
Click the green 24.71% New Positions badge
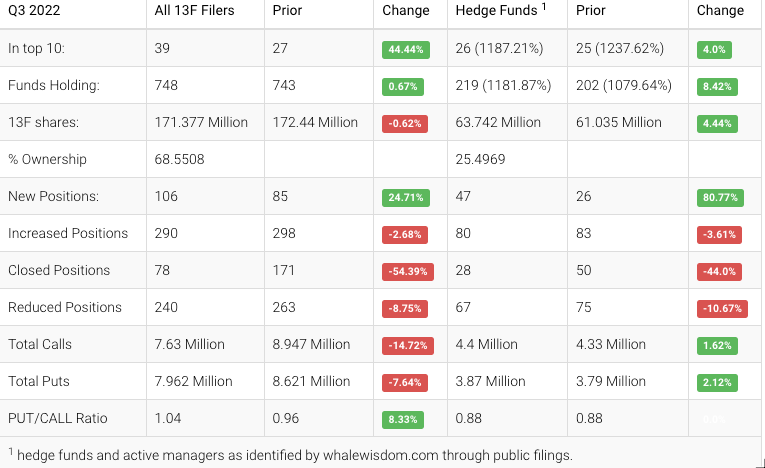(x=409, y=197)
